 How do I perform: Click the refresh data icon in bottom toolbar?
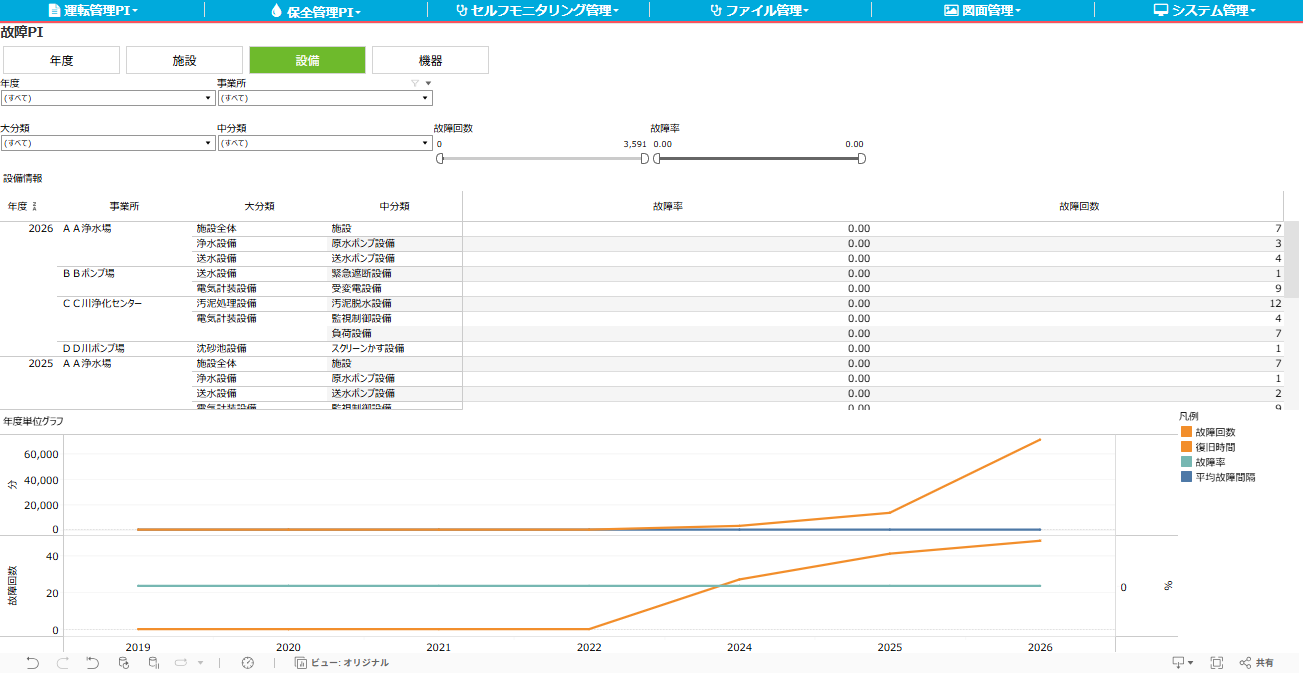pyautogui.click(x=124, y=663)
